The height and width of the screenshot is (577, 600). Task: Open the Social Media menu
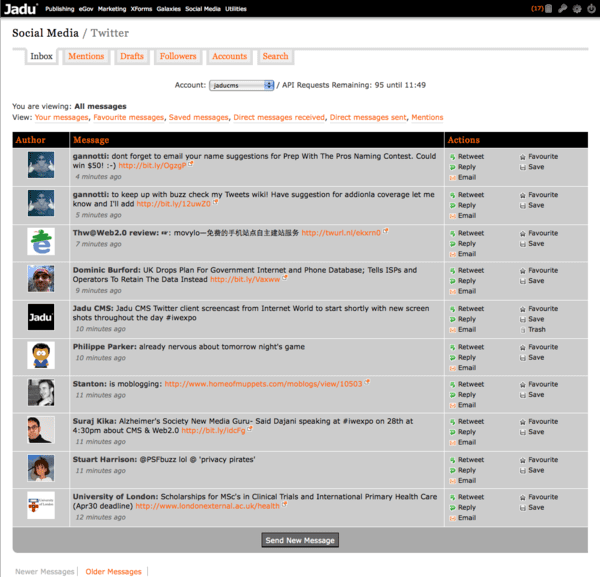[203, 9]
